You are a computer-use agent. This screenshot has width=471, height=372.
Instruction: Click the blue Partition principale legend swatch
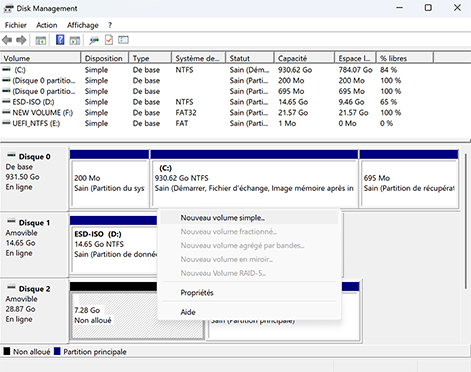(x=57, y=351)
